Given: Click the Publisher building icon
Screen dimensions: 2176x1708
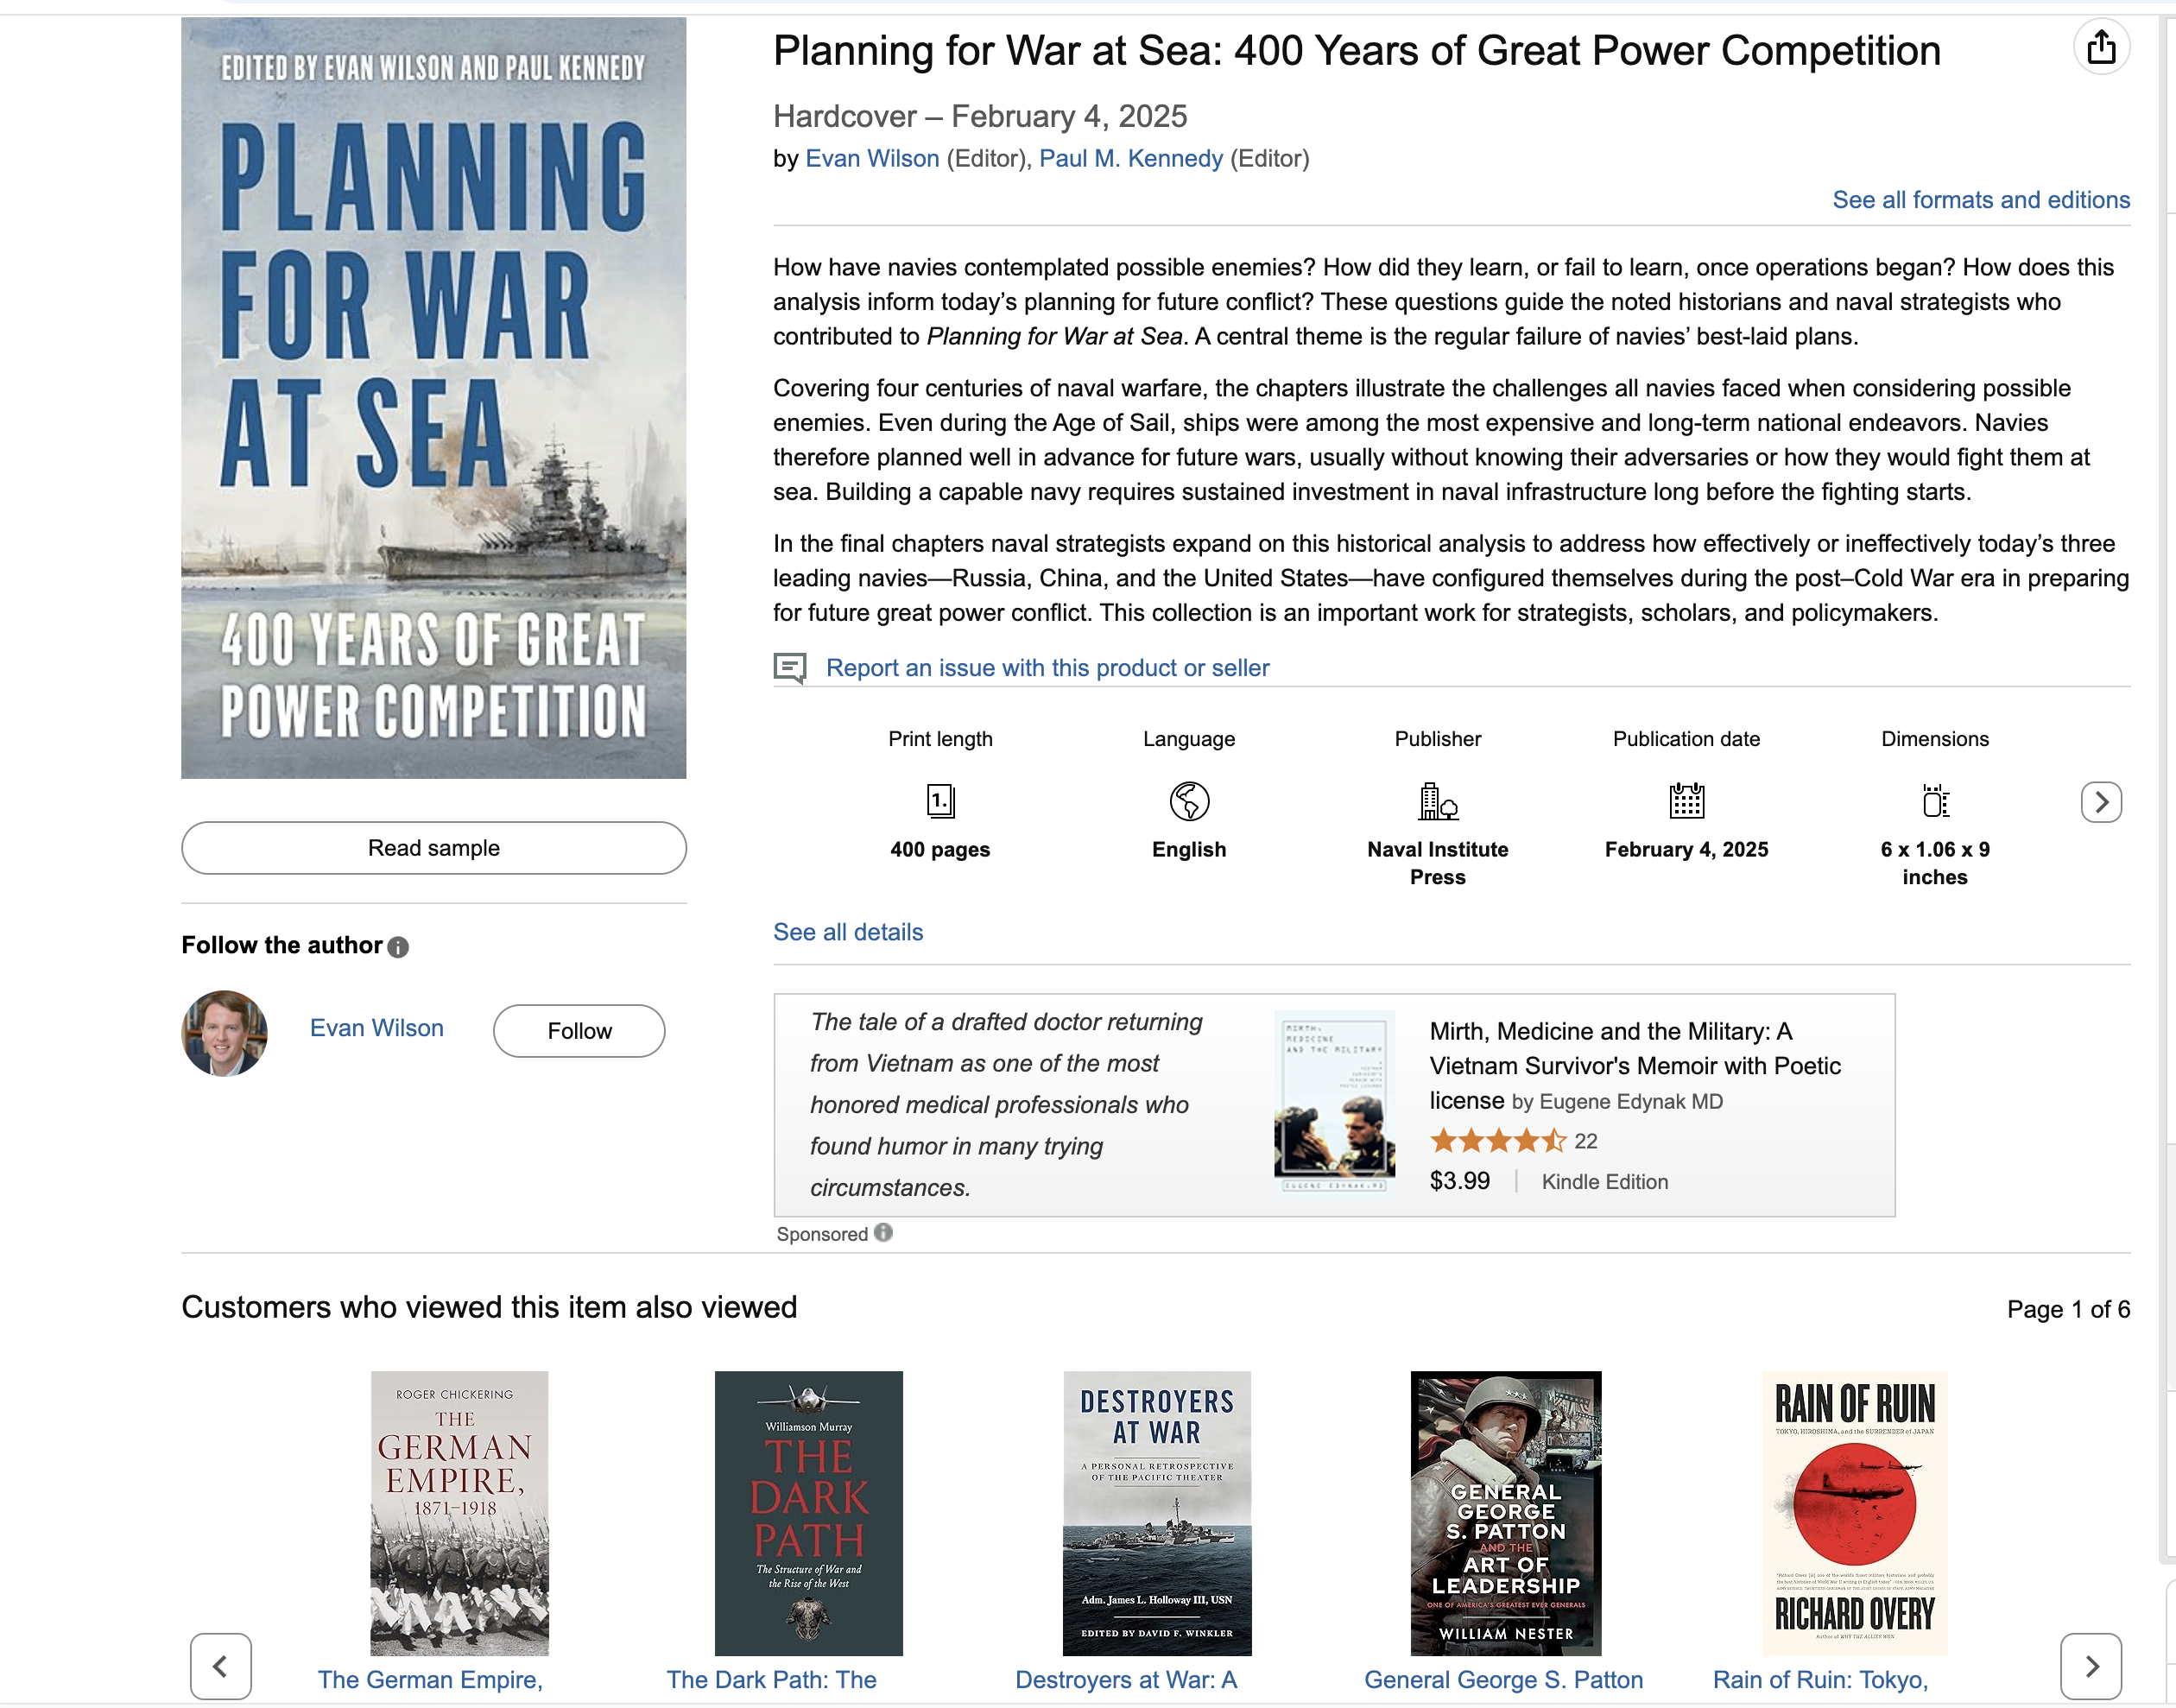Looking at the screenshot, I should pyautogui.click(x=1438, y=801).
